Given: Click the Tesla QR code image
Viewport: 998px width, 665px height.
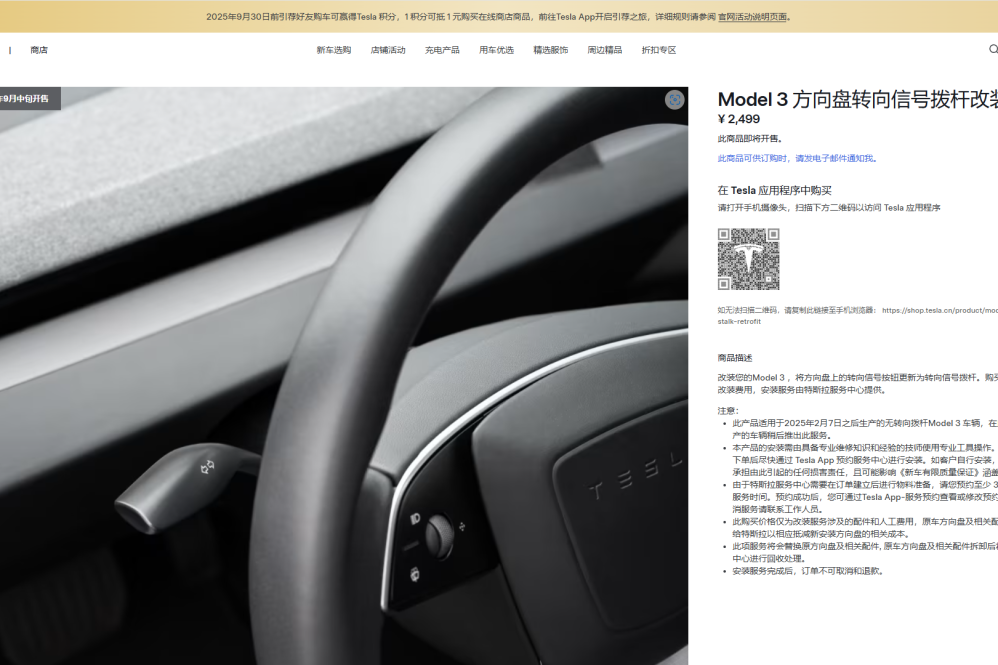Looking at the screenshot, I should click(x=748, y=259).
